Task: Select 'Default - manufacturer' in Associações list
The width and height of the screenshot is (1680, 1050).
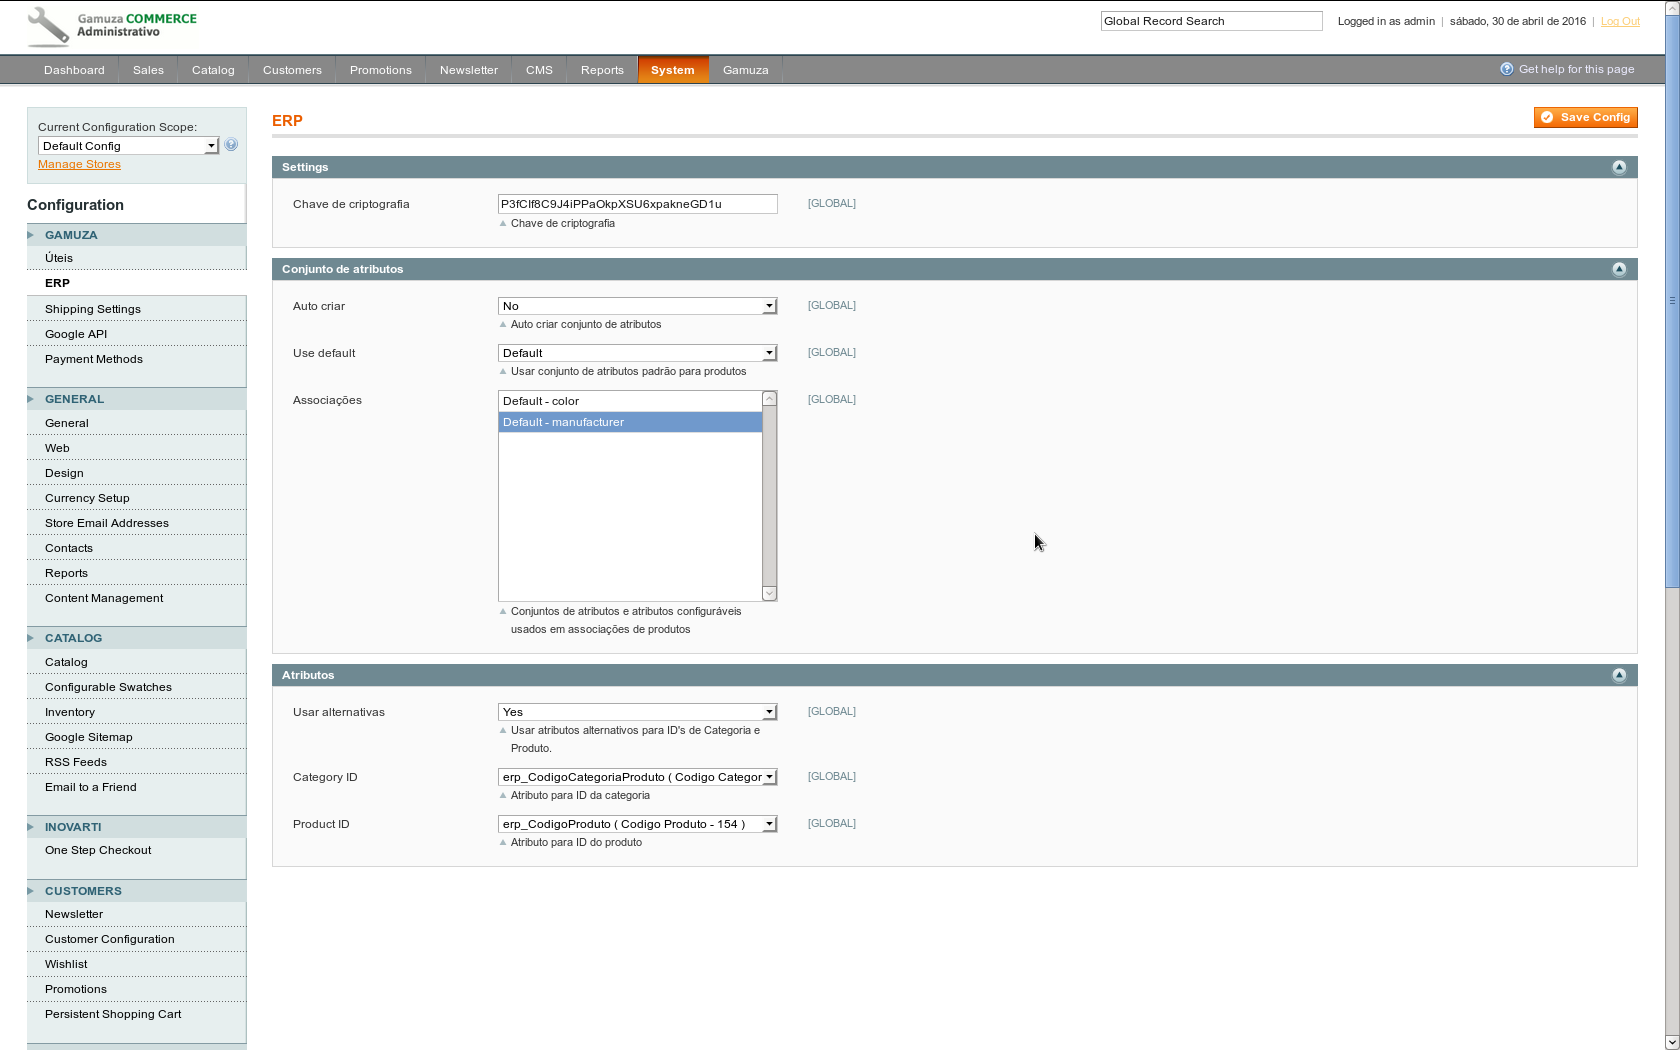Action: point(630,422)
